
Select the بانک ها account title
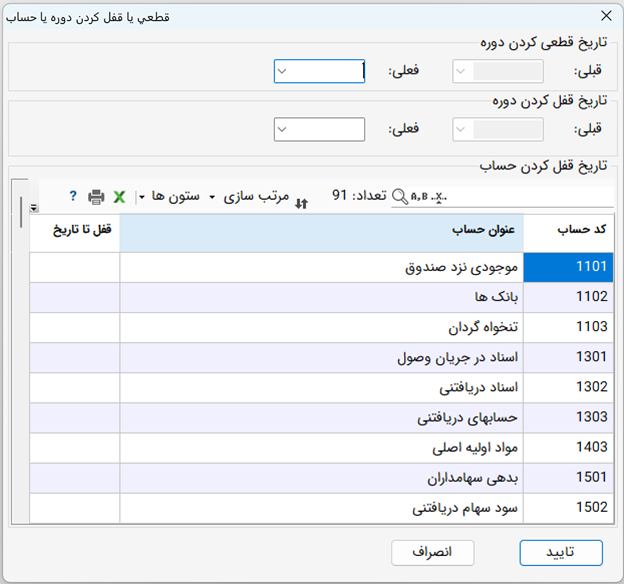(x=496, y=297)
